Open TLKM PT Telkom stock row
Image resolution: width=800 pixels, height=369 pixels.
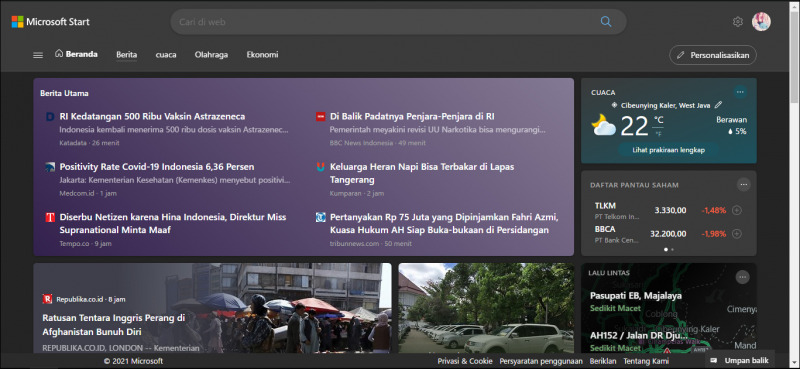point(668,210)
